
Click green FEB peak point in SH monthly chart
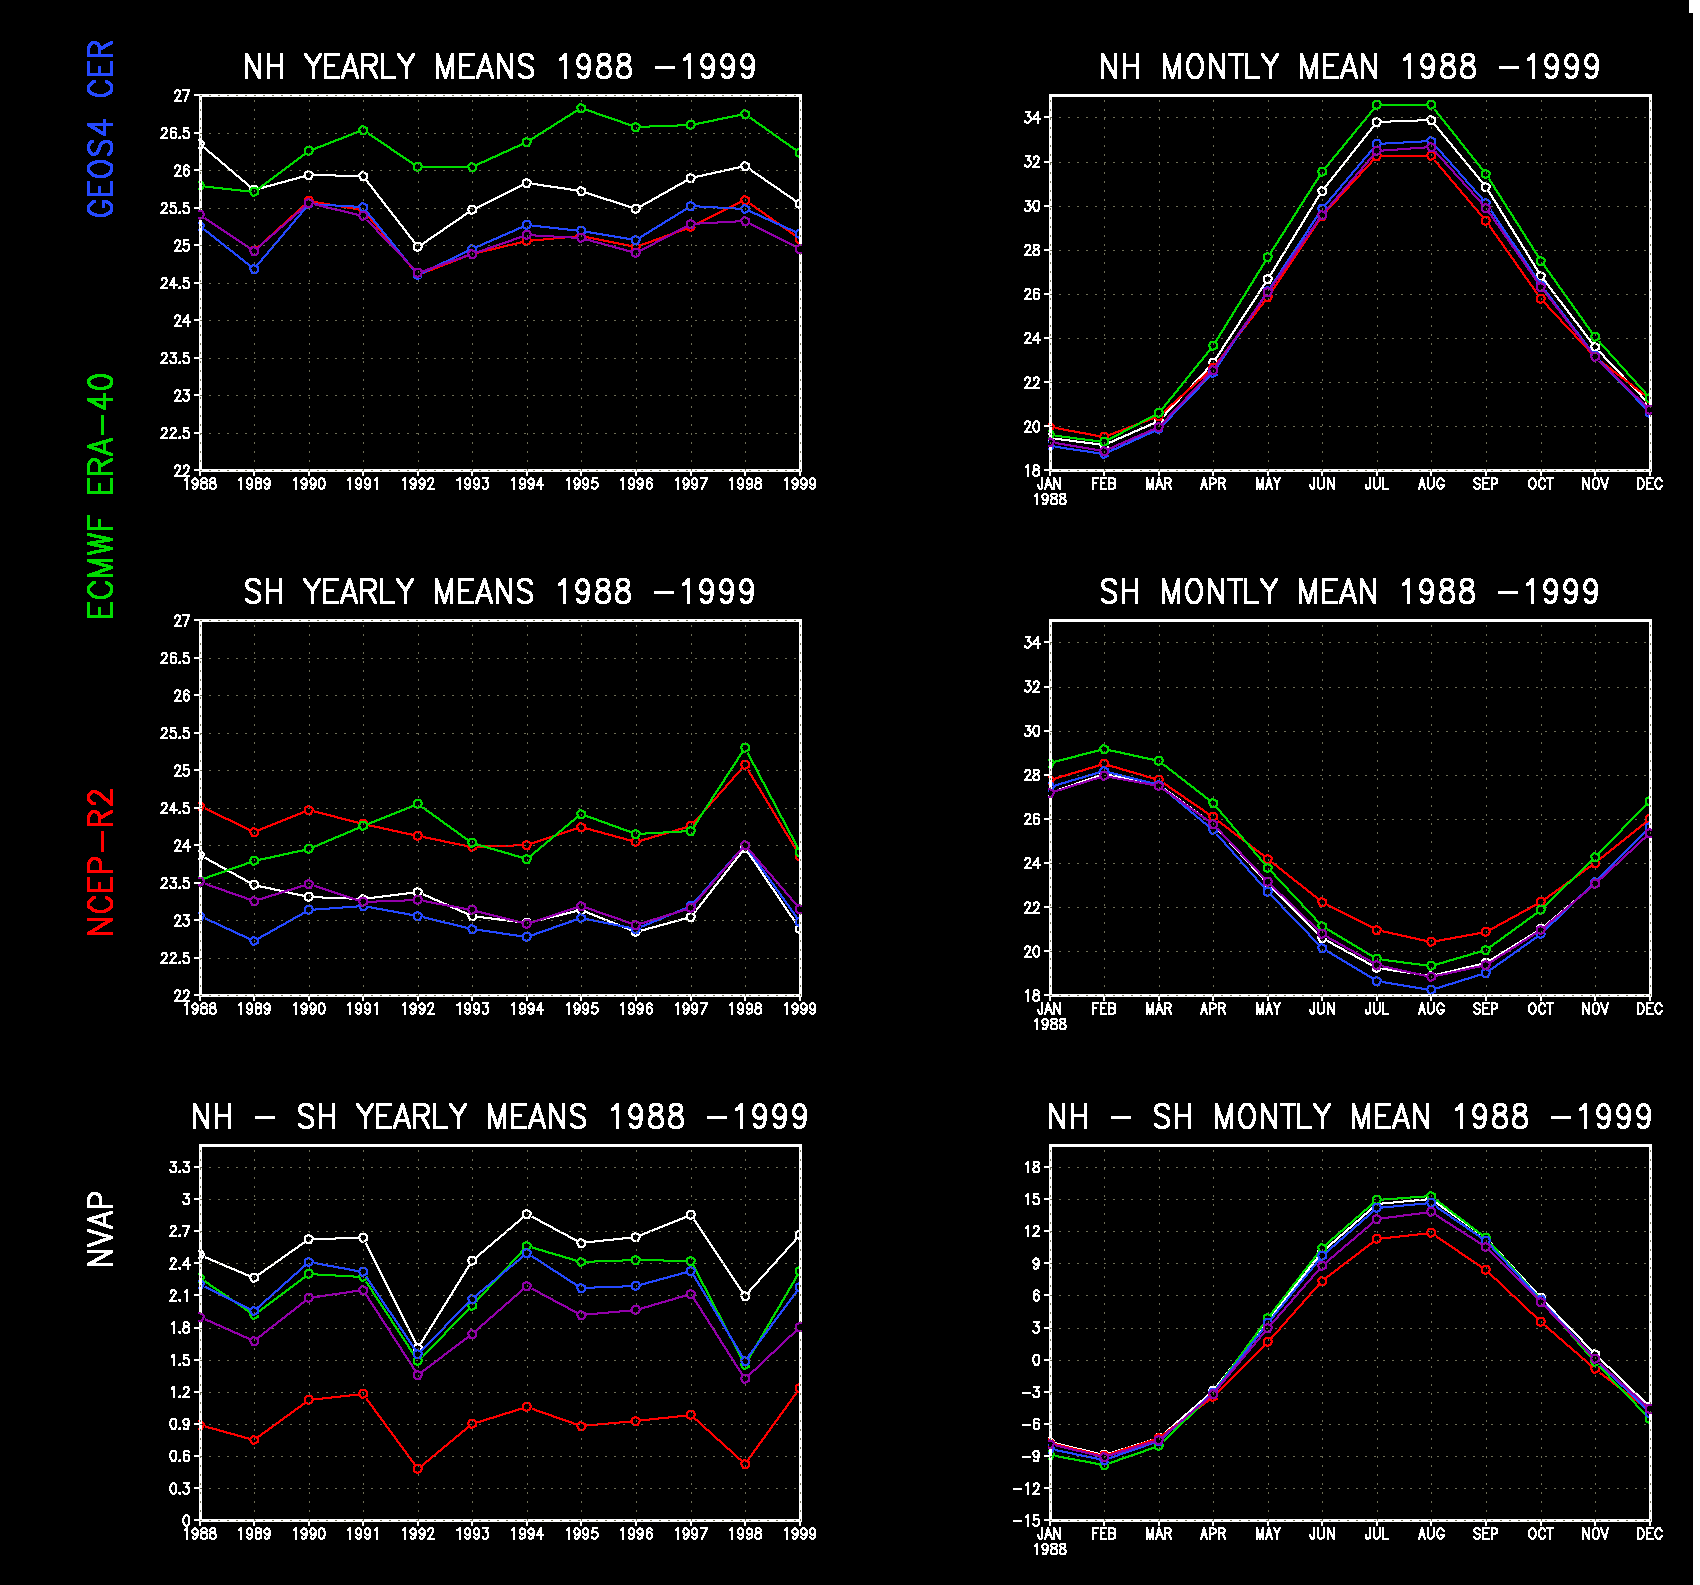(1104, 749)
